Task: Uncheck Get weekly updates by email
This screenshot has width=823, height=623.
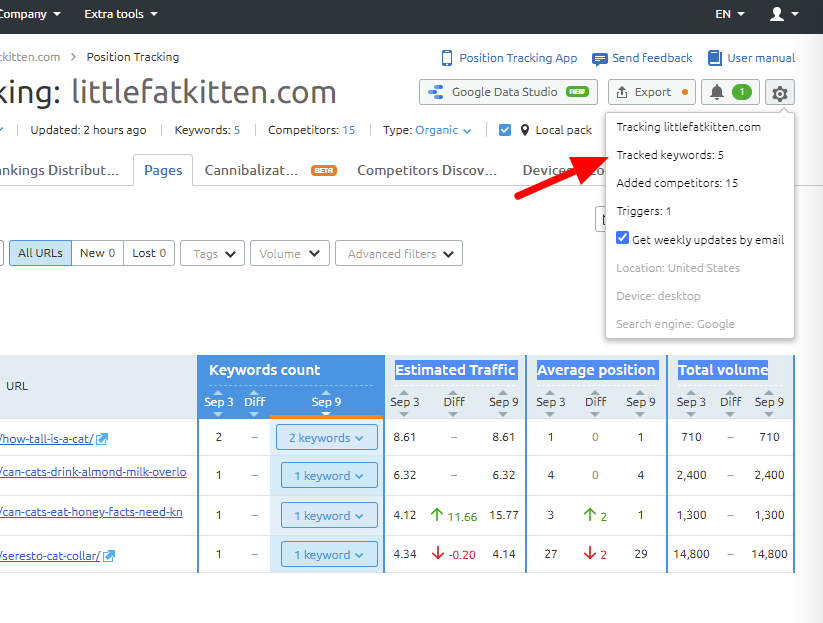Action: pos(622,238)
